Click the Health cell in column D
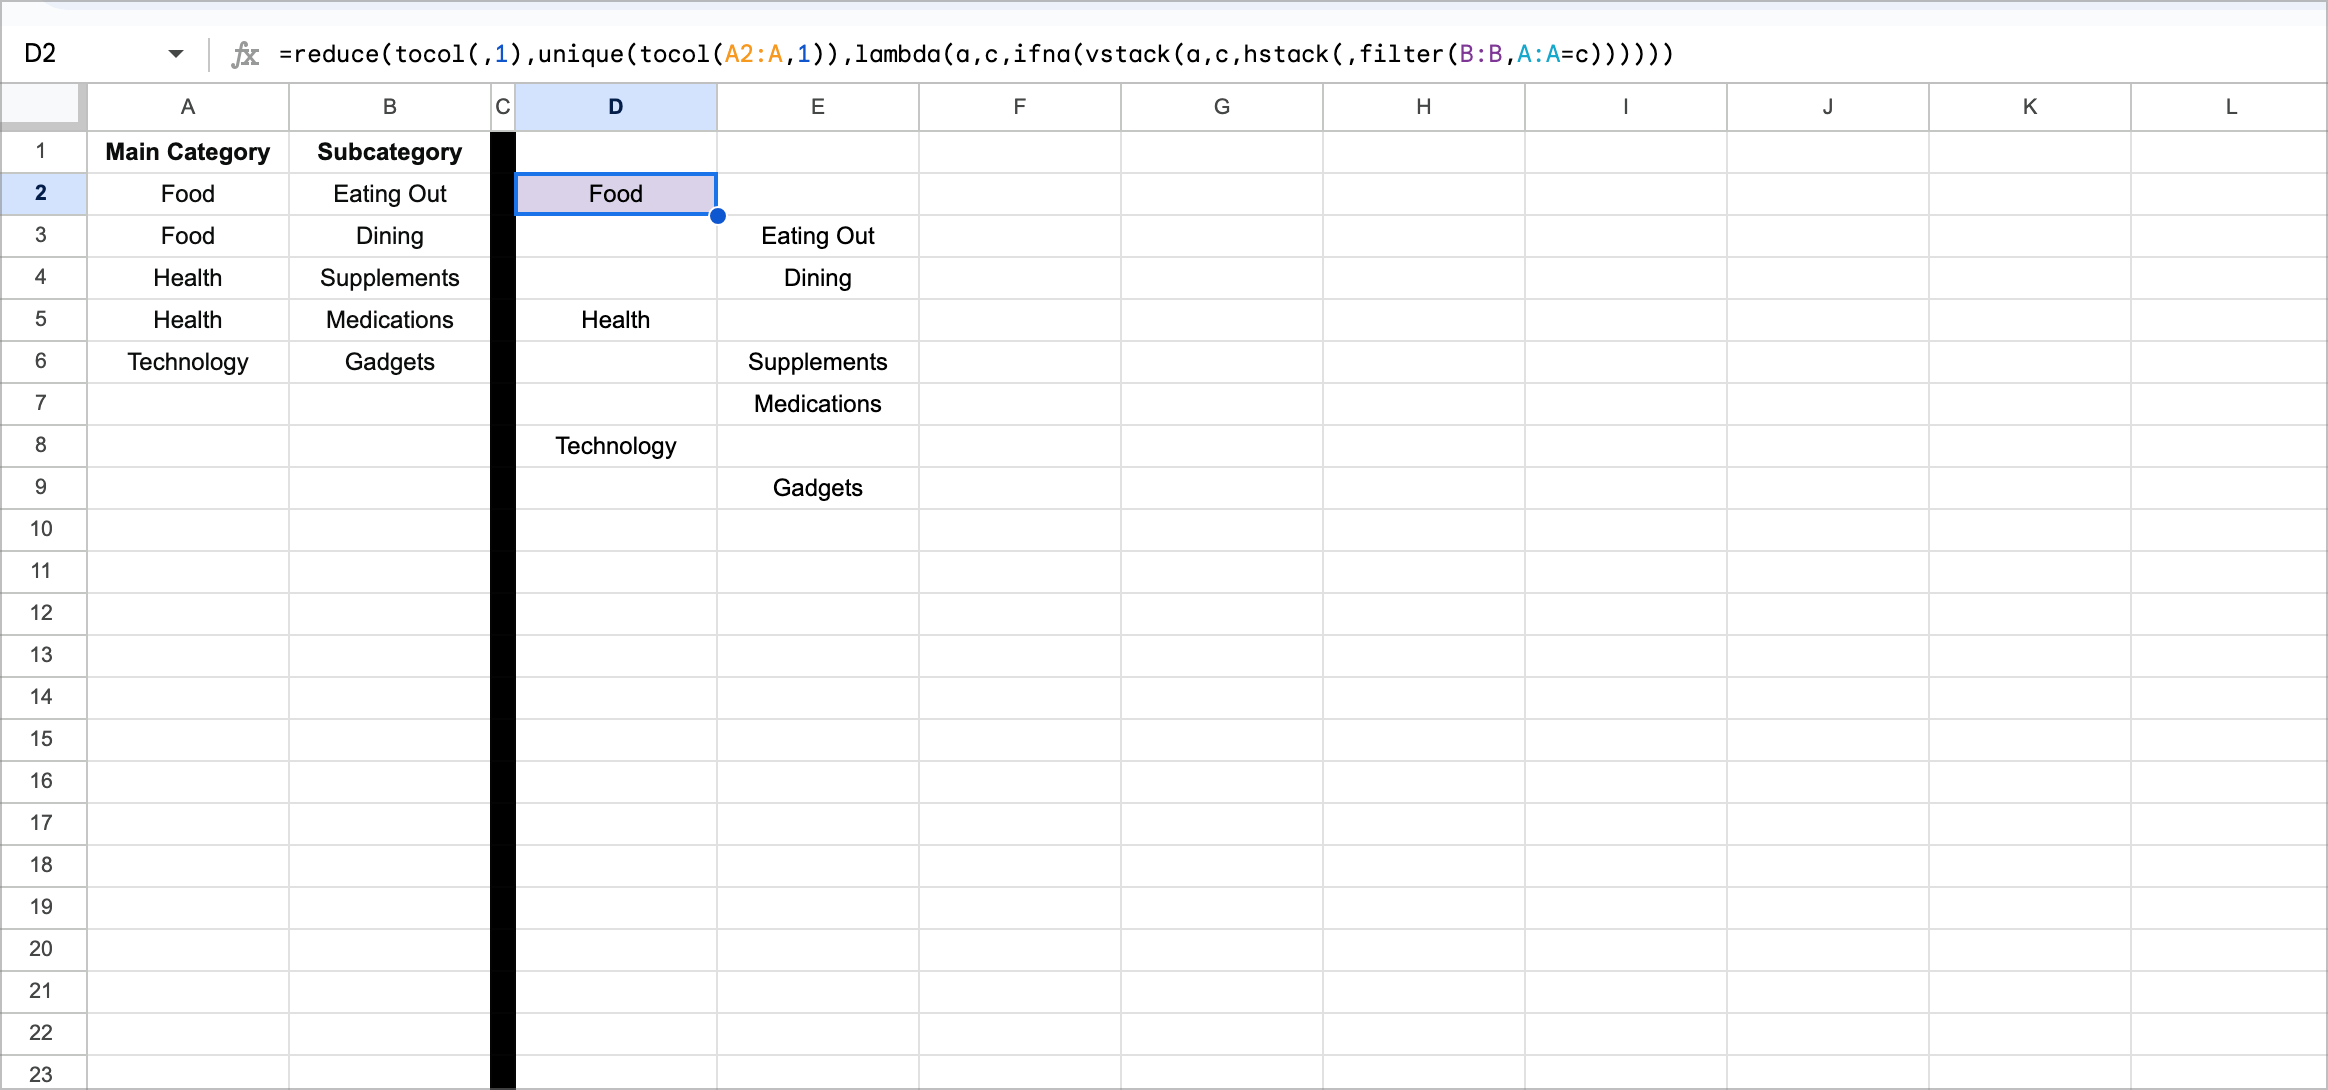The image size is (2328, 1090). click(x=616, y=320)
